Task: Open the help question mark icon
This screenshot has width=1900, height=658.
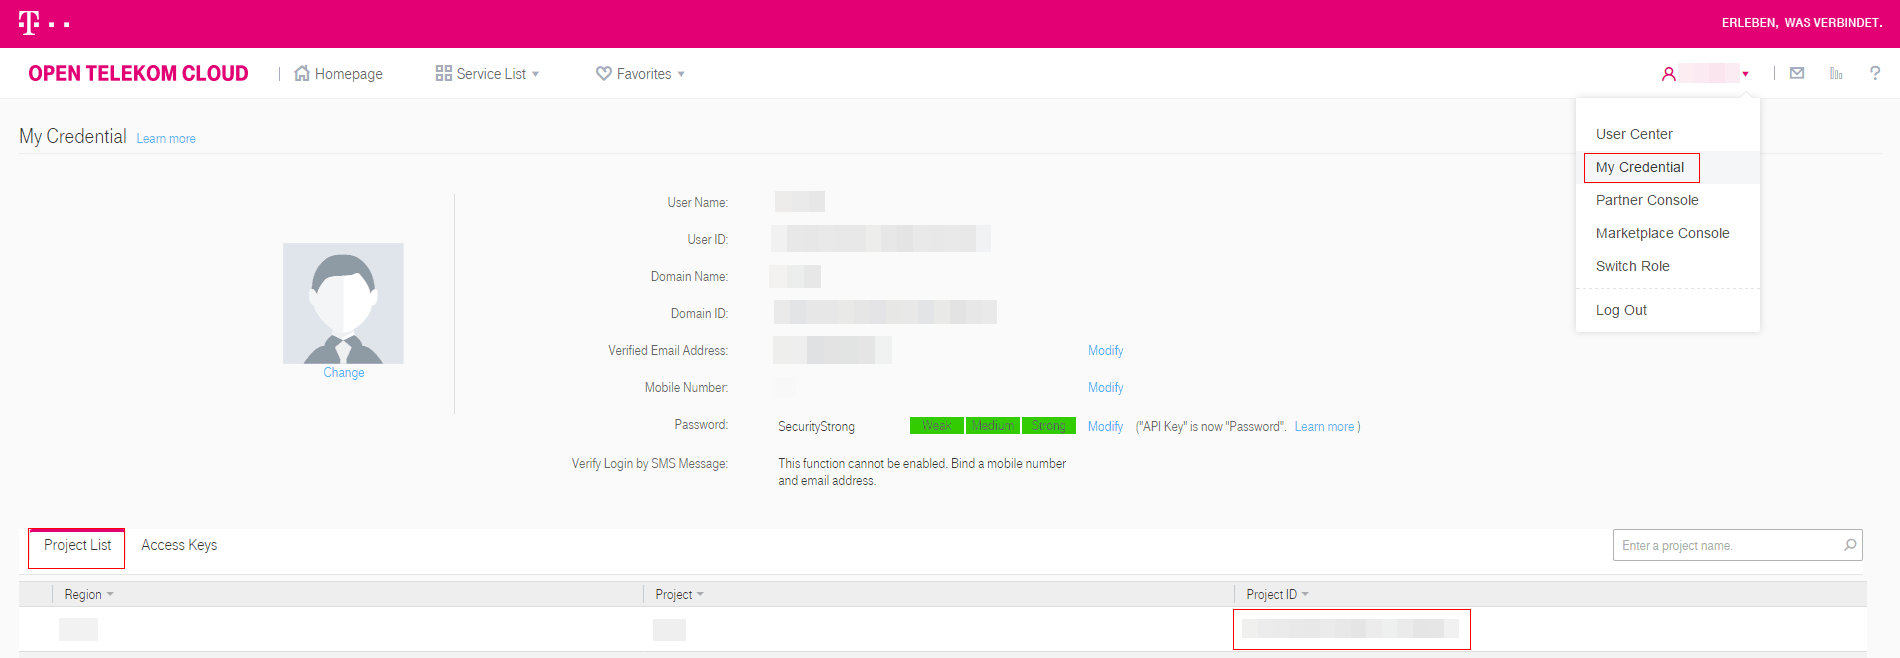Action: click(x=1875, y=73)
